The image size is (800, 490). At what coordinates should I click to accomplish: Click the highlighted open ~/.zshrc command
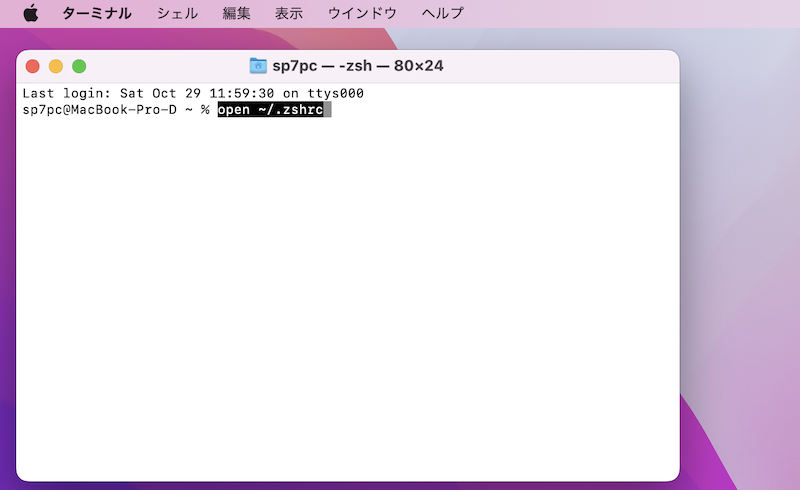(x=270, y=109)
